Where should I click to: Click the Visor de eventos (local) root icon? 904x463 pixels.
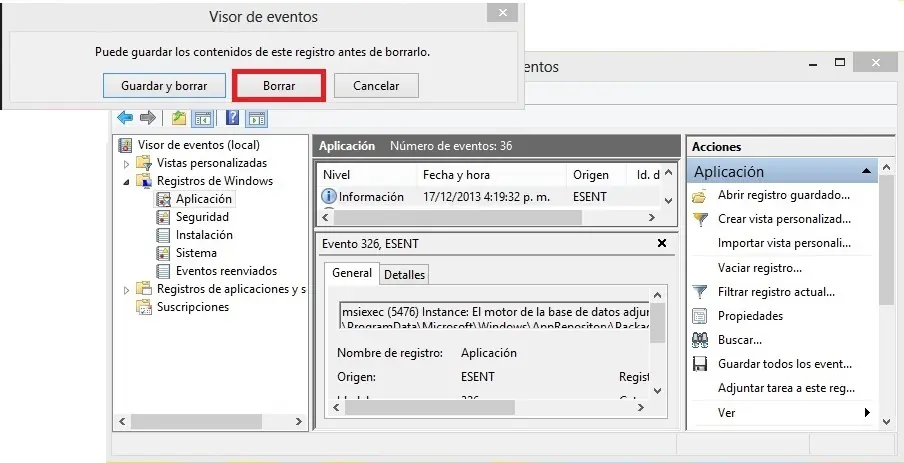125,145
